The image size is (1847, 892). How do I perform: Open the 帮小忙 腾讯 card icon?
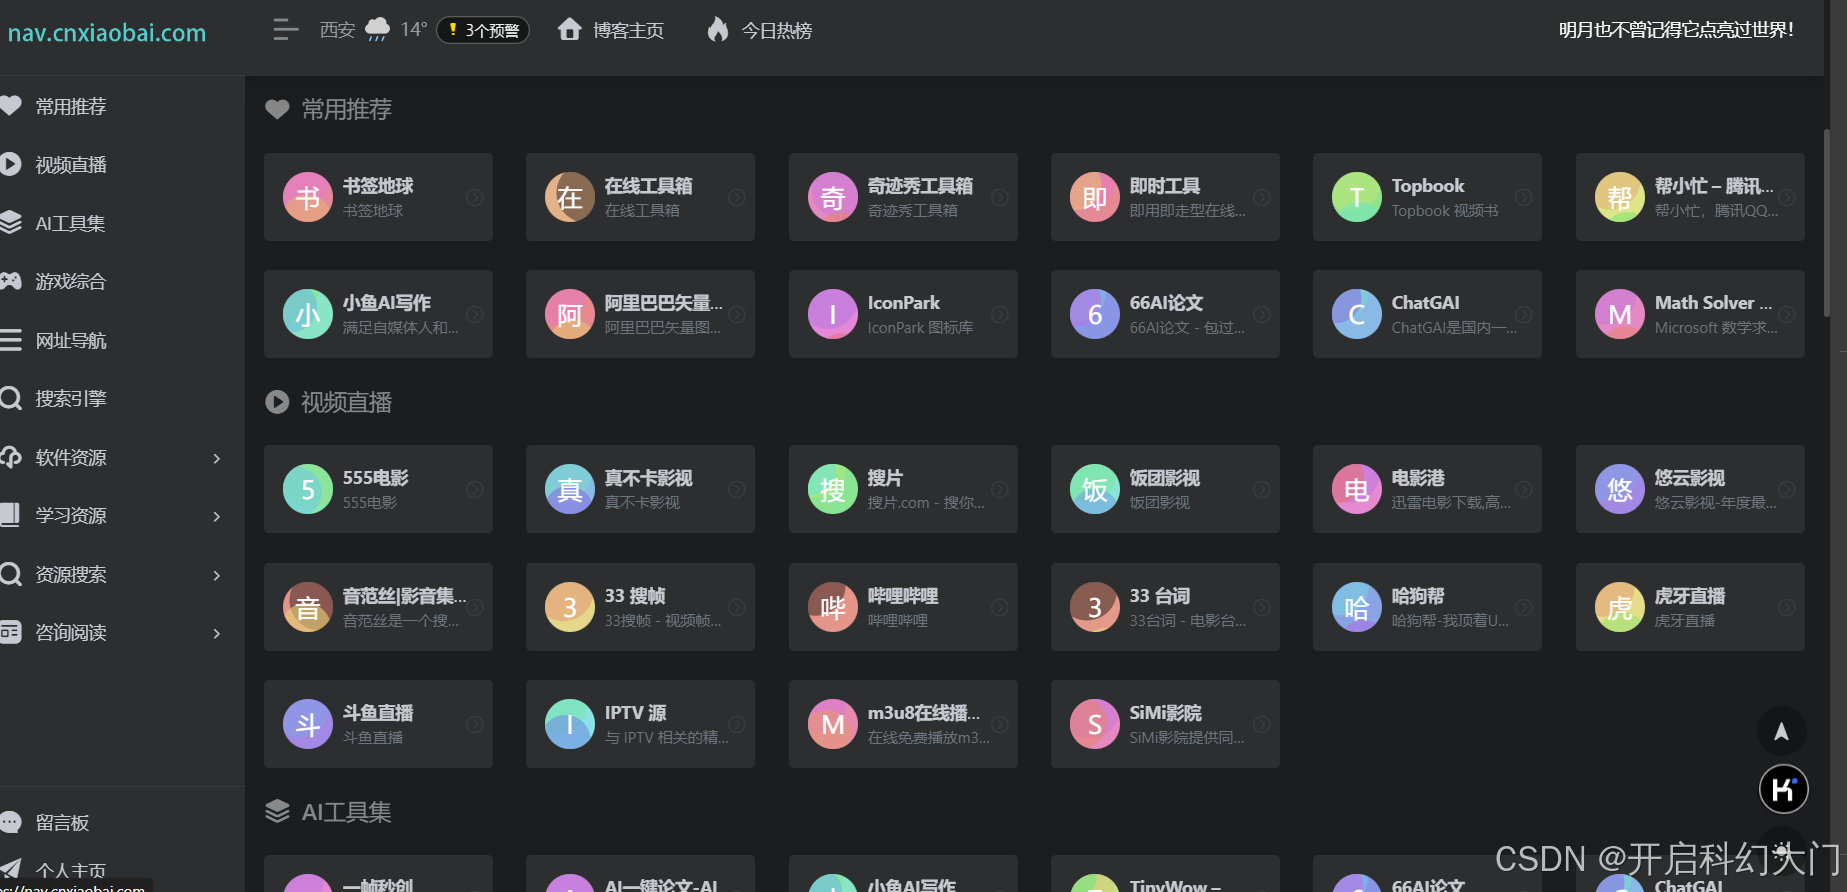point(1620,197)
